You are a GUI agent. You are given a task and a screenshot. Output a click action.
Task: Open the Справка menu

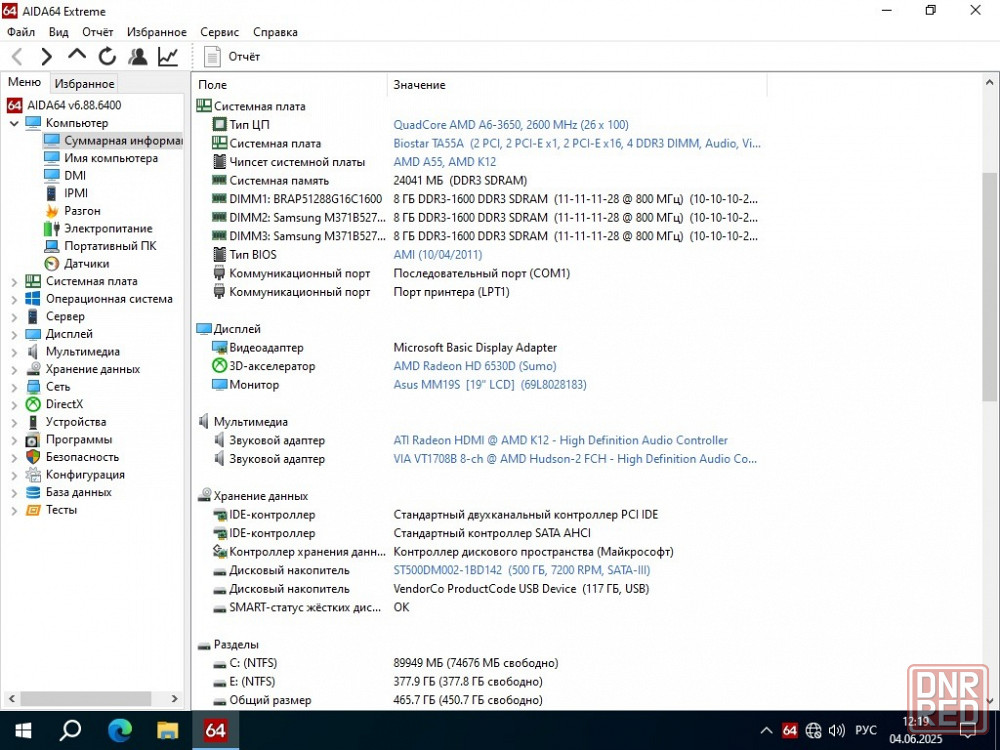pyautogui.click(x=276, y=32)
